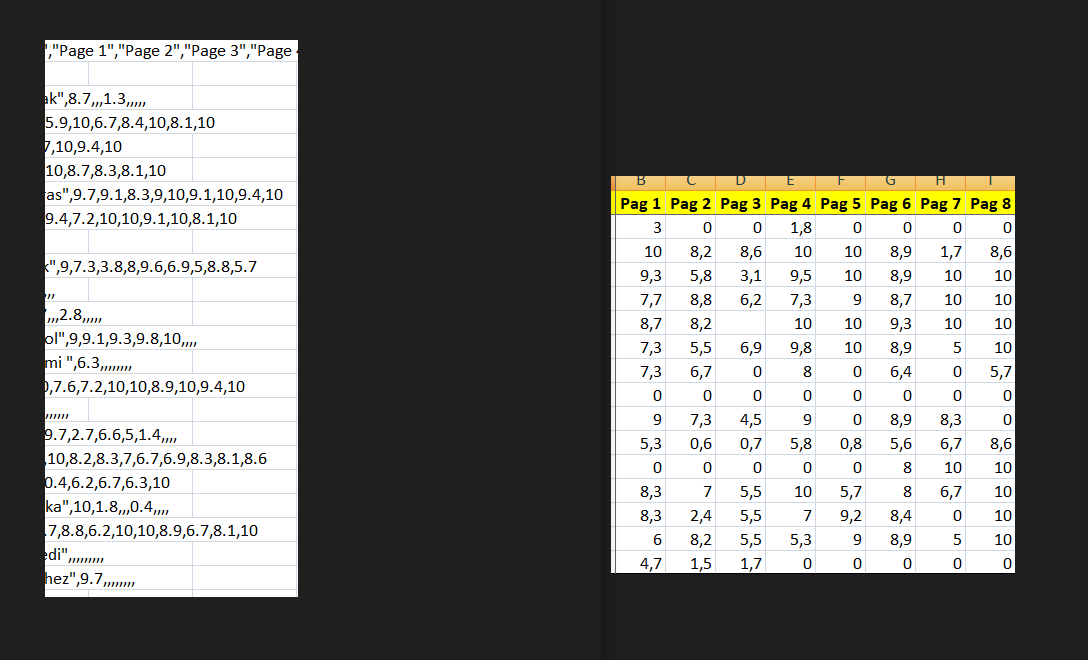The image size is (1088, 660).
Task: Select the 1,7 cell in Pag 7 column
Action: click(x=941, y=252)
